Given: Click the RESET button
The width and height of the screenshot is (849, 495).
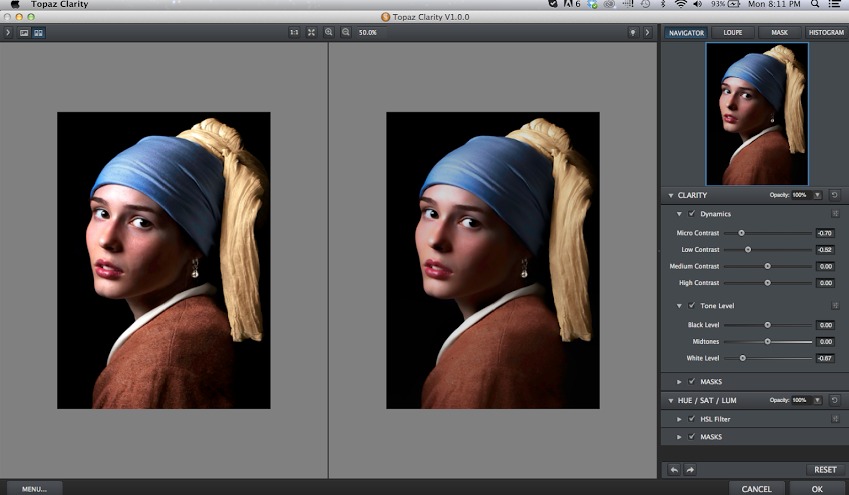Looking at the screenshot, I should (x=825, y=470).
